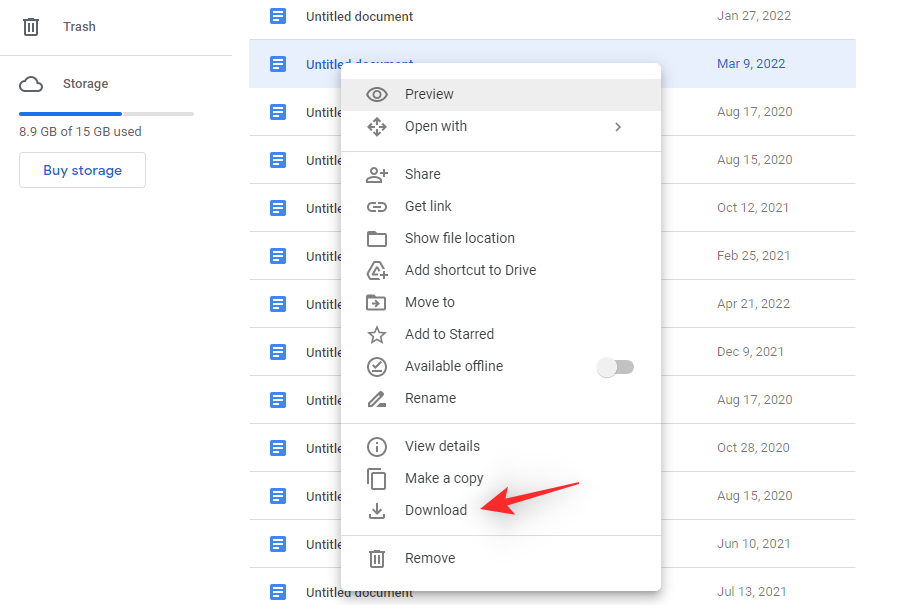Select Move to menu entry
Image resolution: width=902 pixels, height=606 pixels.
tap(500, 302)
